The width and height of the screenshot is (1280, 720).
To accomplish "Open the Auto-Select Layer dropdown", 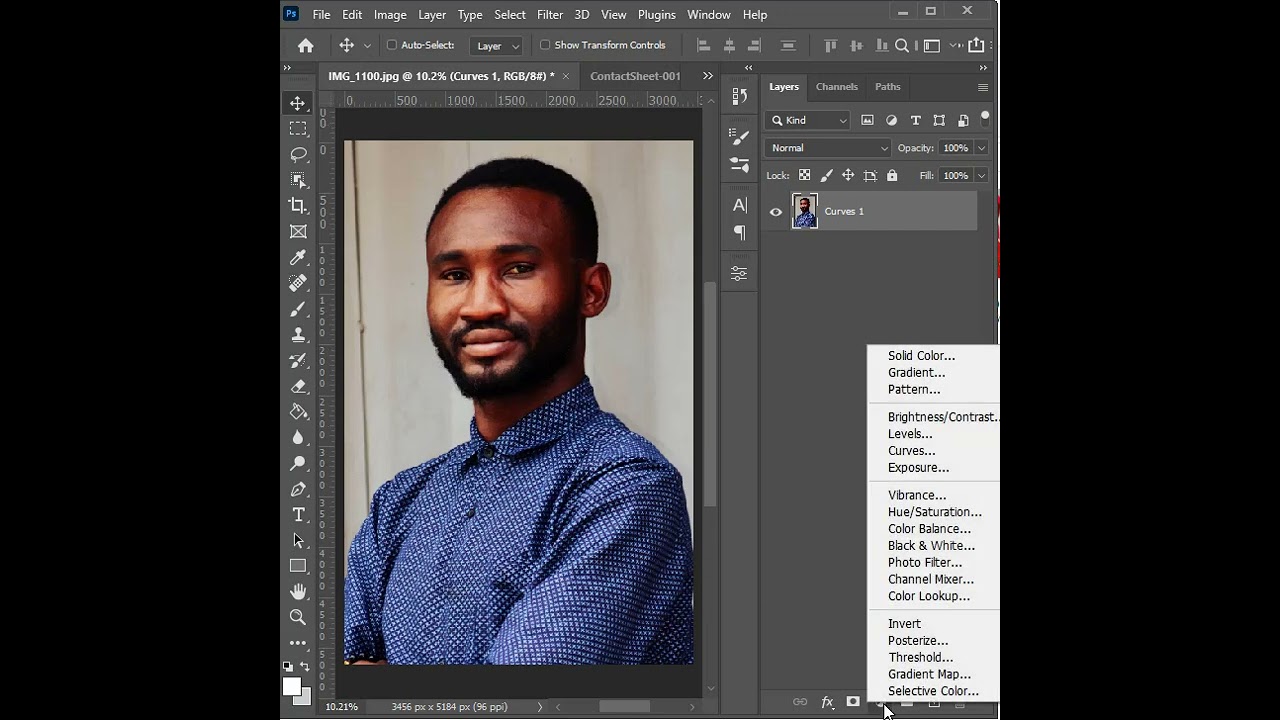I will coord(497,46).
